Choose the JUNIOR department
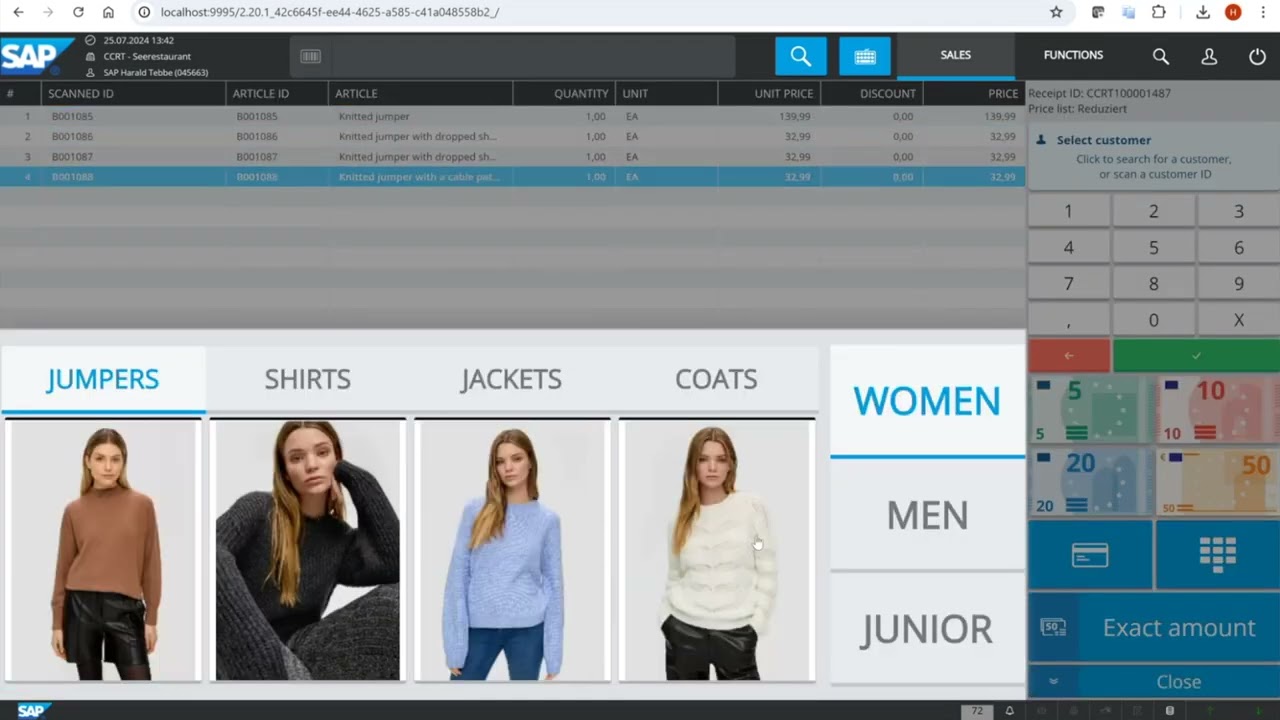The height and width of the screenshot is (720, 1280). pos(927,629)
